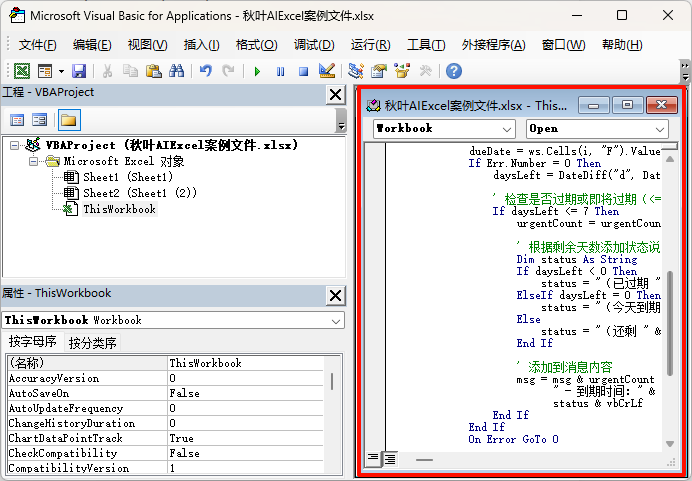Switch to Full Module View at code window bottom
Viewport: 692px width, 481px height.
pyautogui.click(x=389, y=458)
